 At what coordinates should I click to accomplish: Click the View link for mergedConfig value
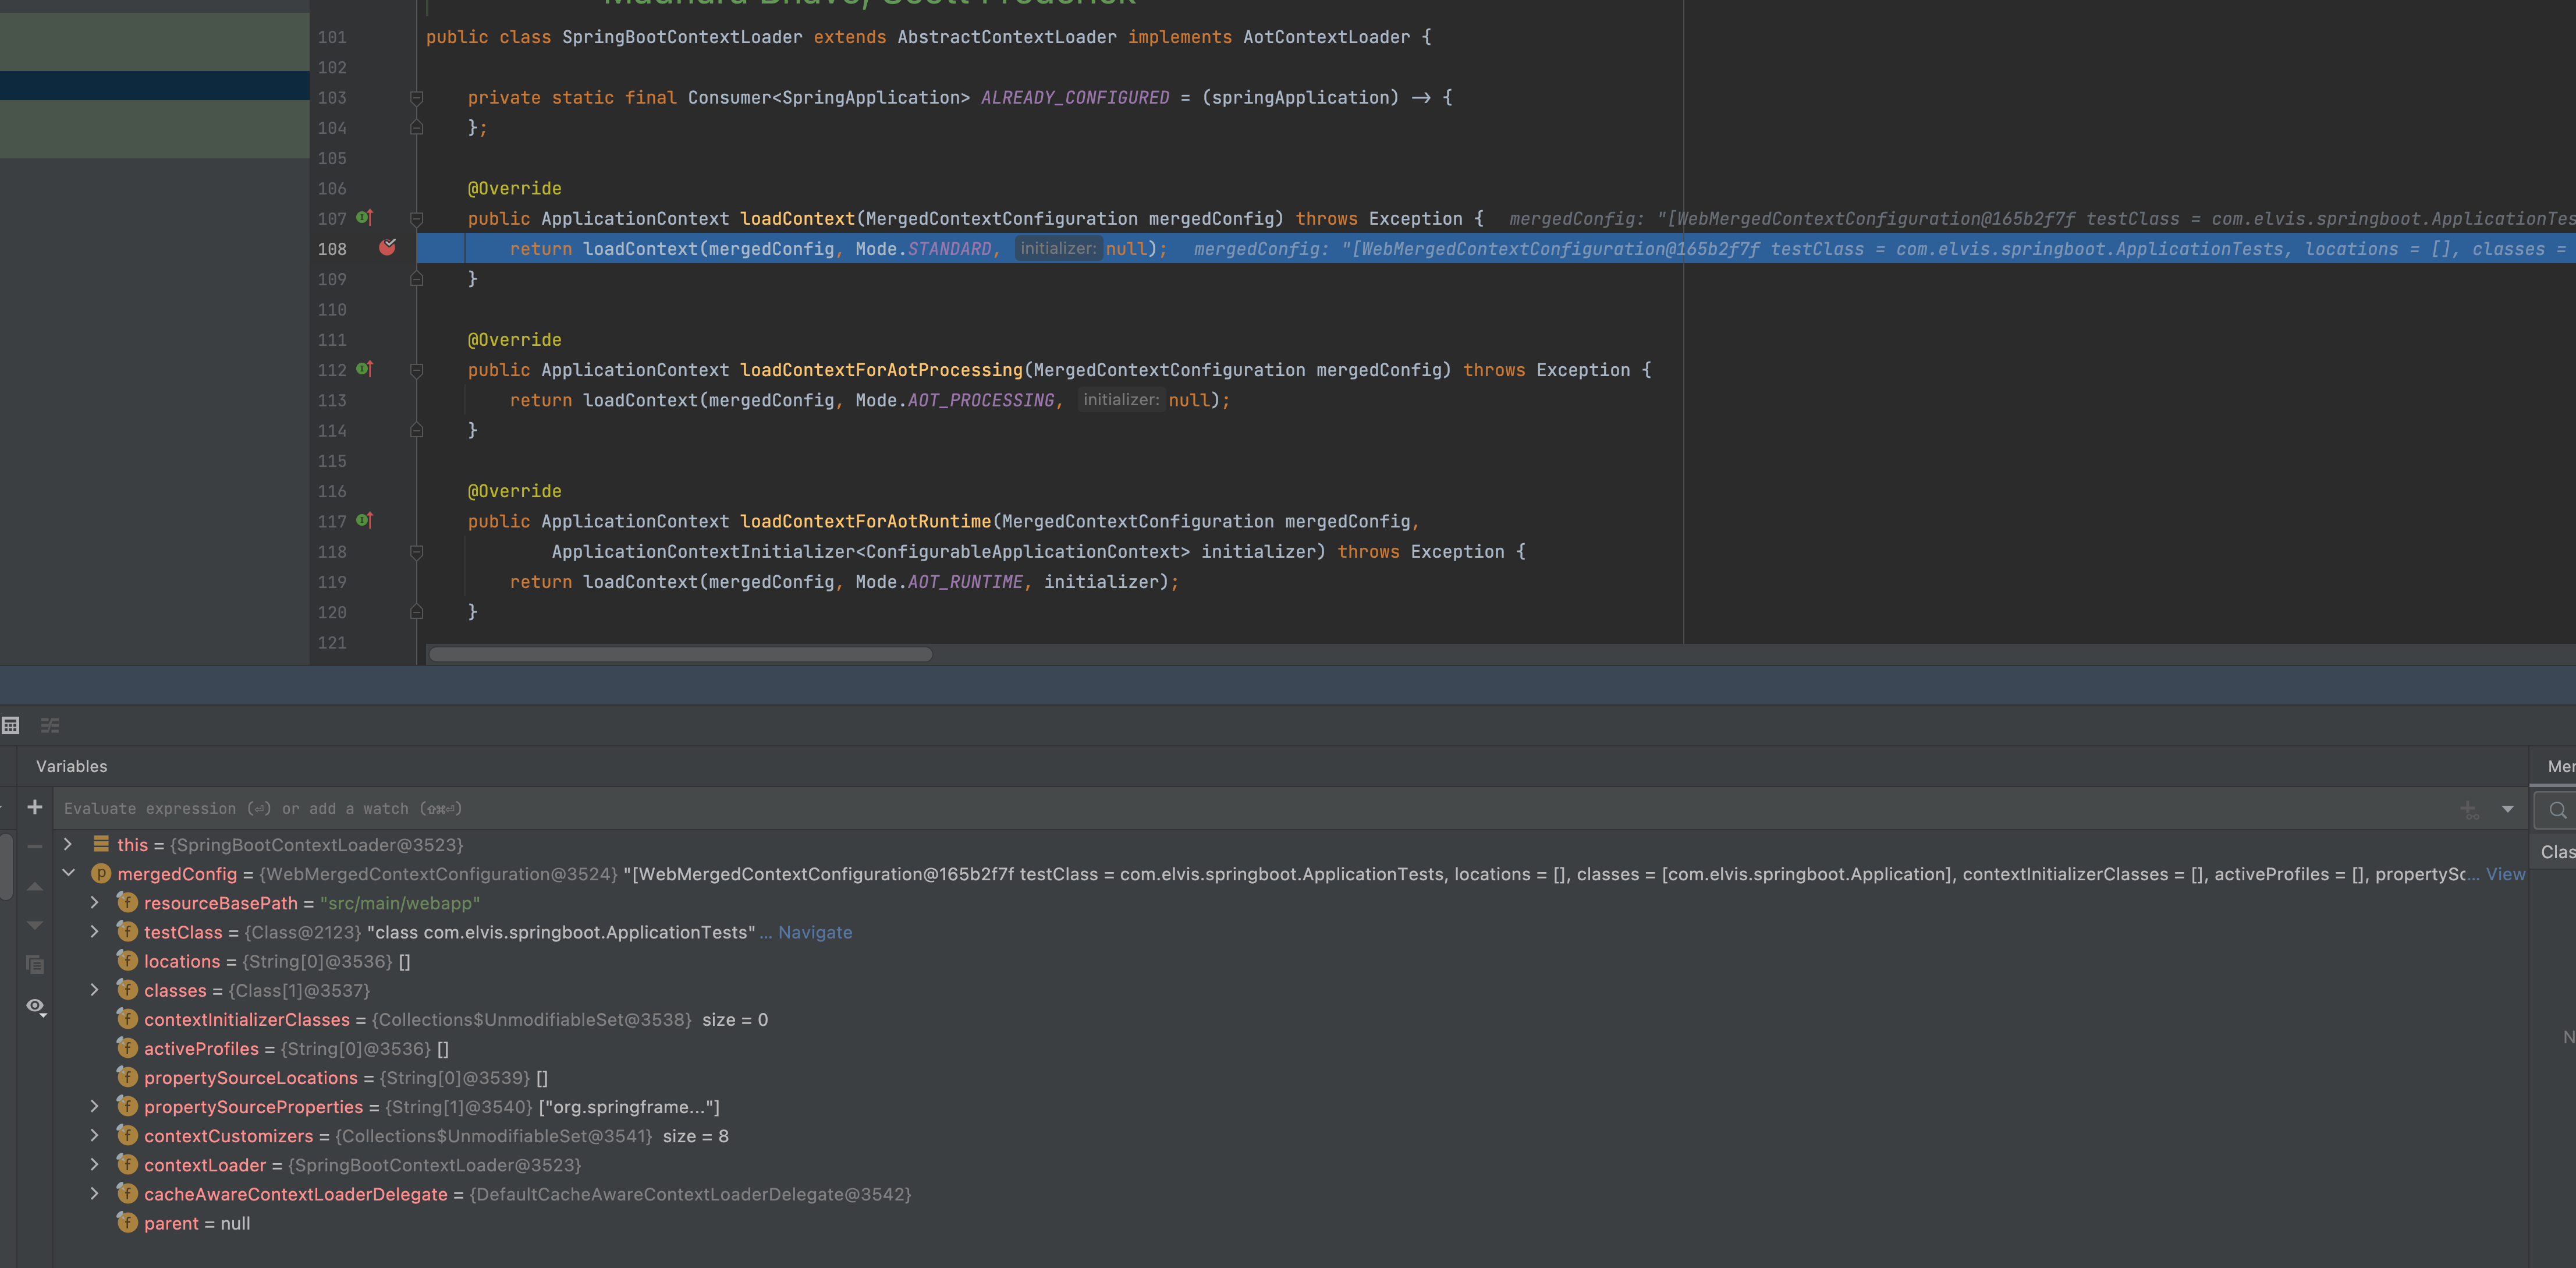click(2505, 874)
